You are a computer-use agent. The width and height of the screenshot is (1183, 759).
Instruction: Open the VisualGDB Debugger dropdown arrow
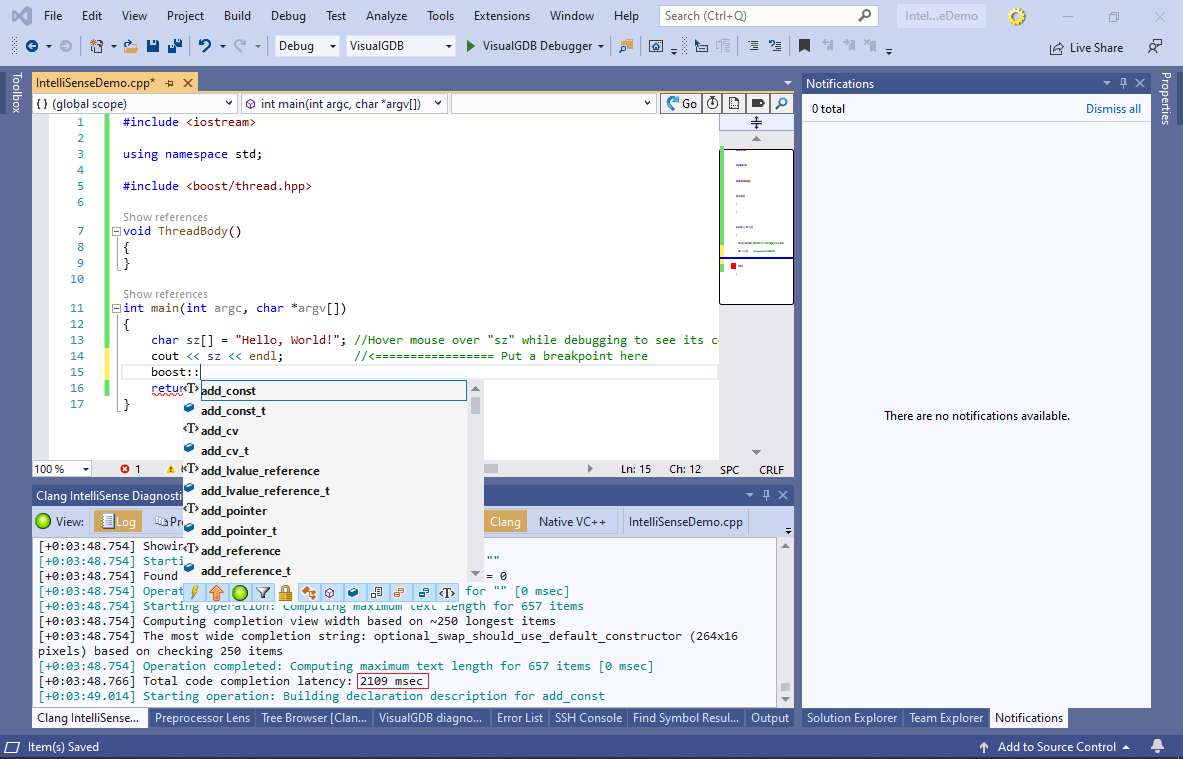tap(601, 46)
